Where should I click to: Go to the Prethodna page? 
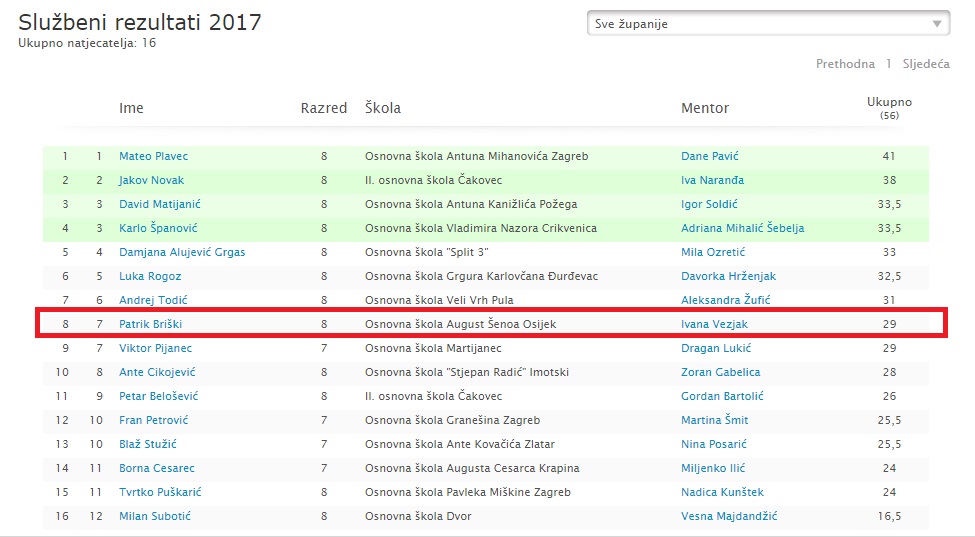845,64
